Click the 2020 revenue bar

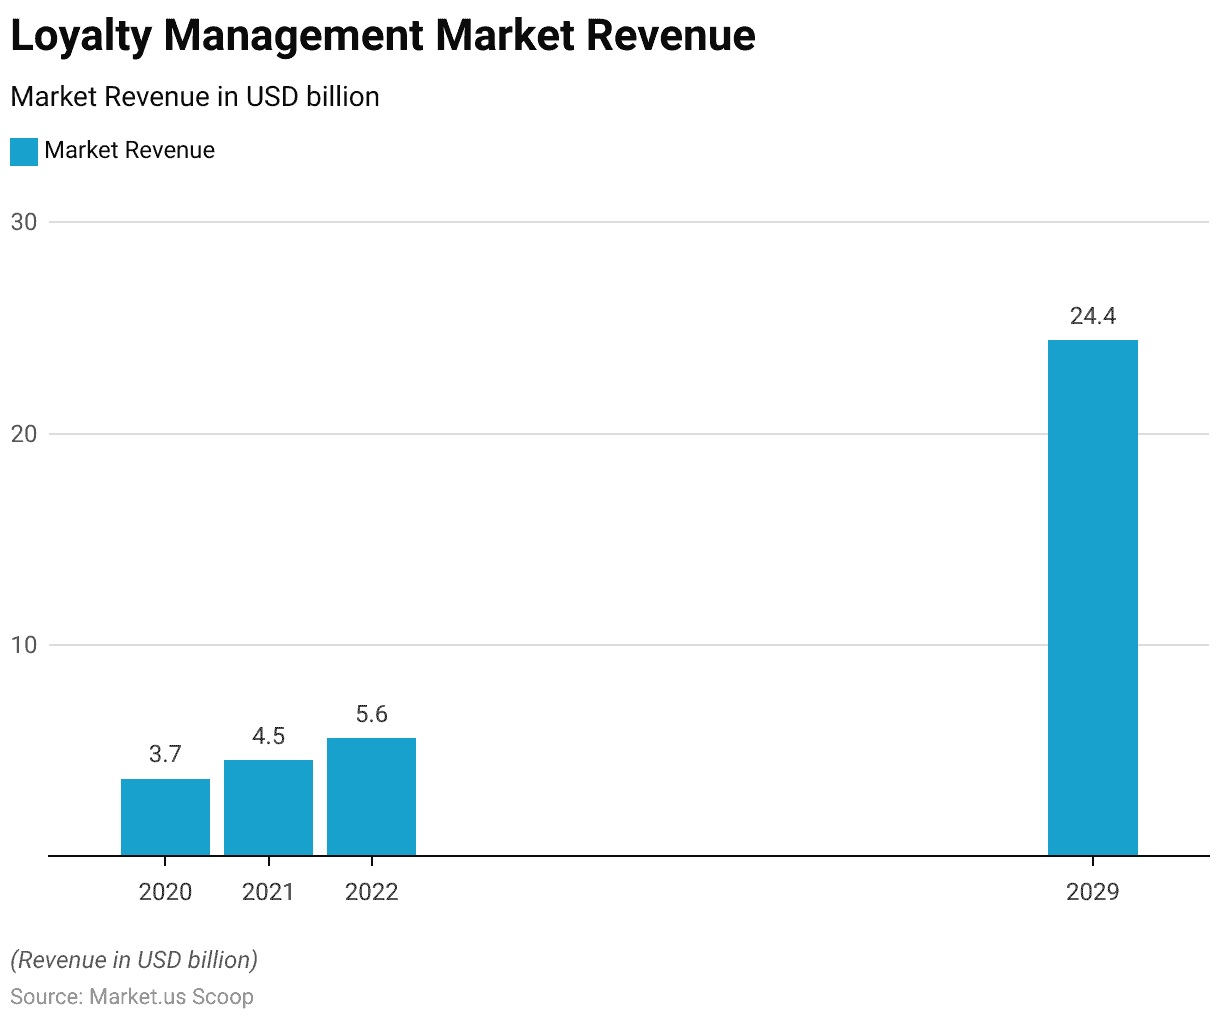[165, 817]
